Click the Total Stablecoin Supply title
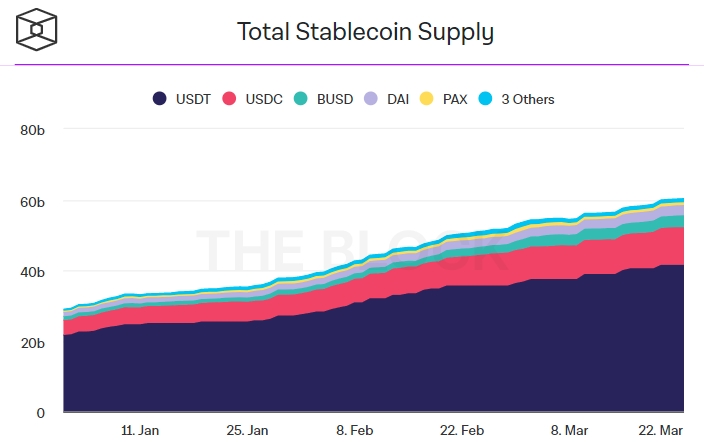 pyautogui.click(x=365, y=32)
